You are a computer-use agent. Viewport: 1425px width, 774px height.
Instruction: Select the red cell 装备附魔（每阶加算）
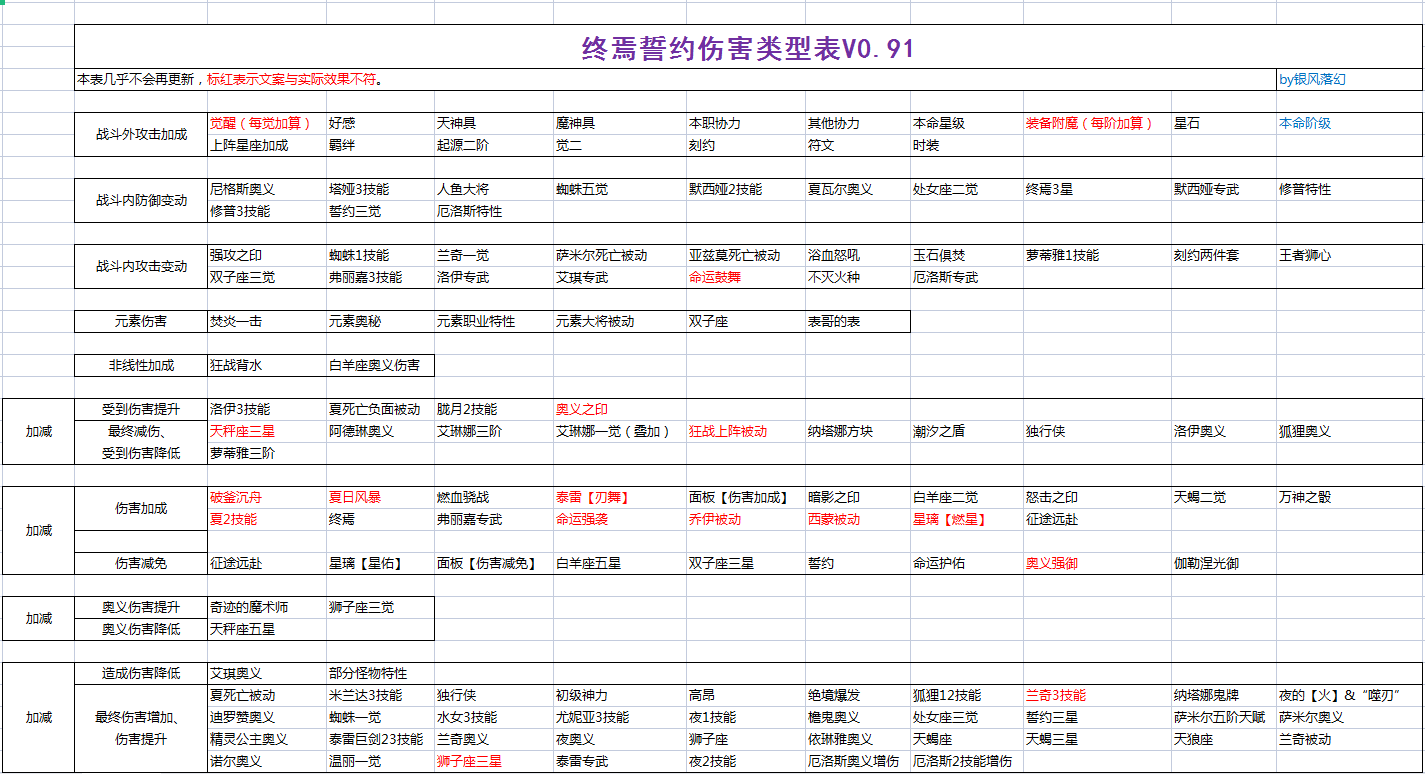[x=1097, y=124]
